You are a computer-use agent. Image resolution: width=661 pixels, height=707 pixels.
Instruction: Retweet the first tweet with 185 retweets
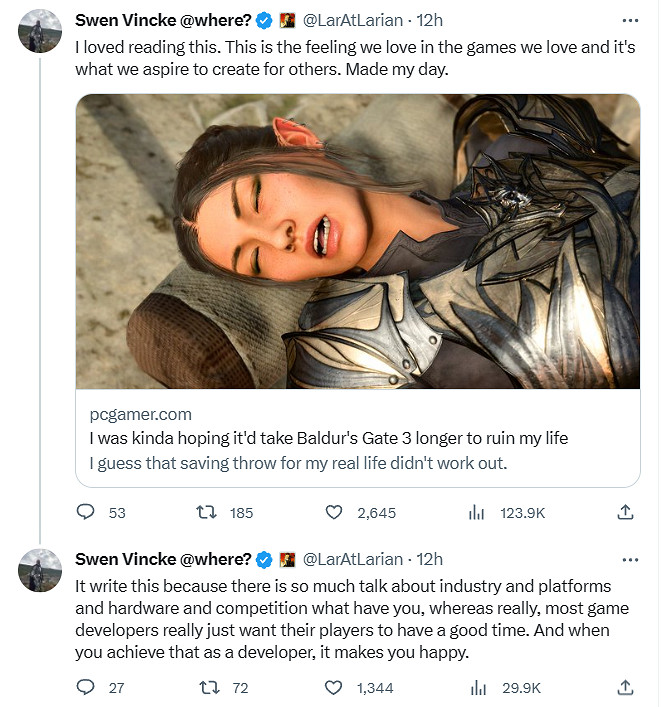(x=207, y=512)
